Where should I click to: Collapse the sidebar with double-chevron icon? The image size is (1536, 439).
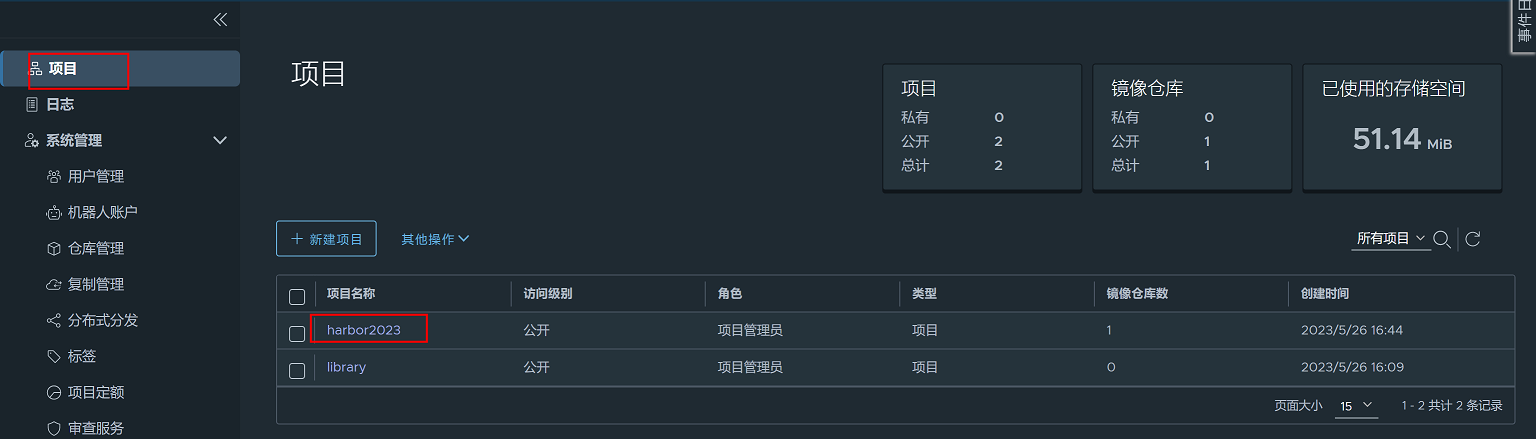coord(220,20)
